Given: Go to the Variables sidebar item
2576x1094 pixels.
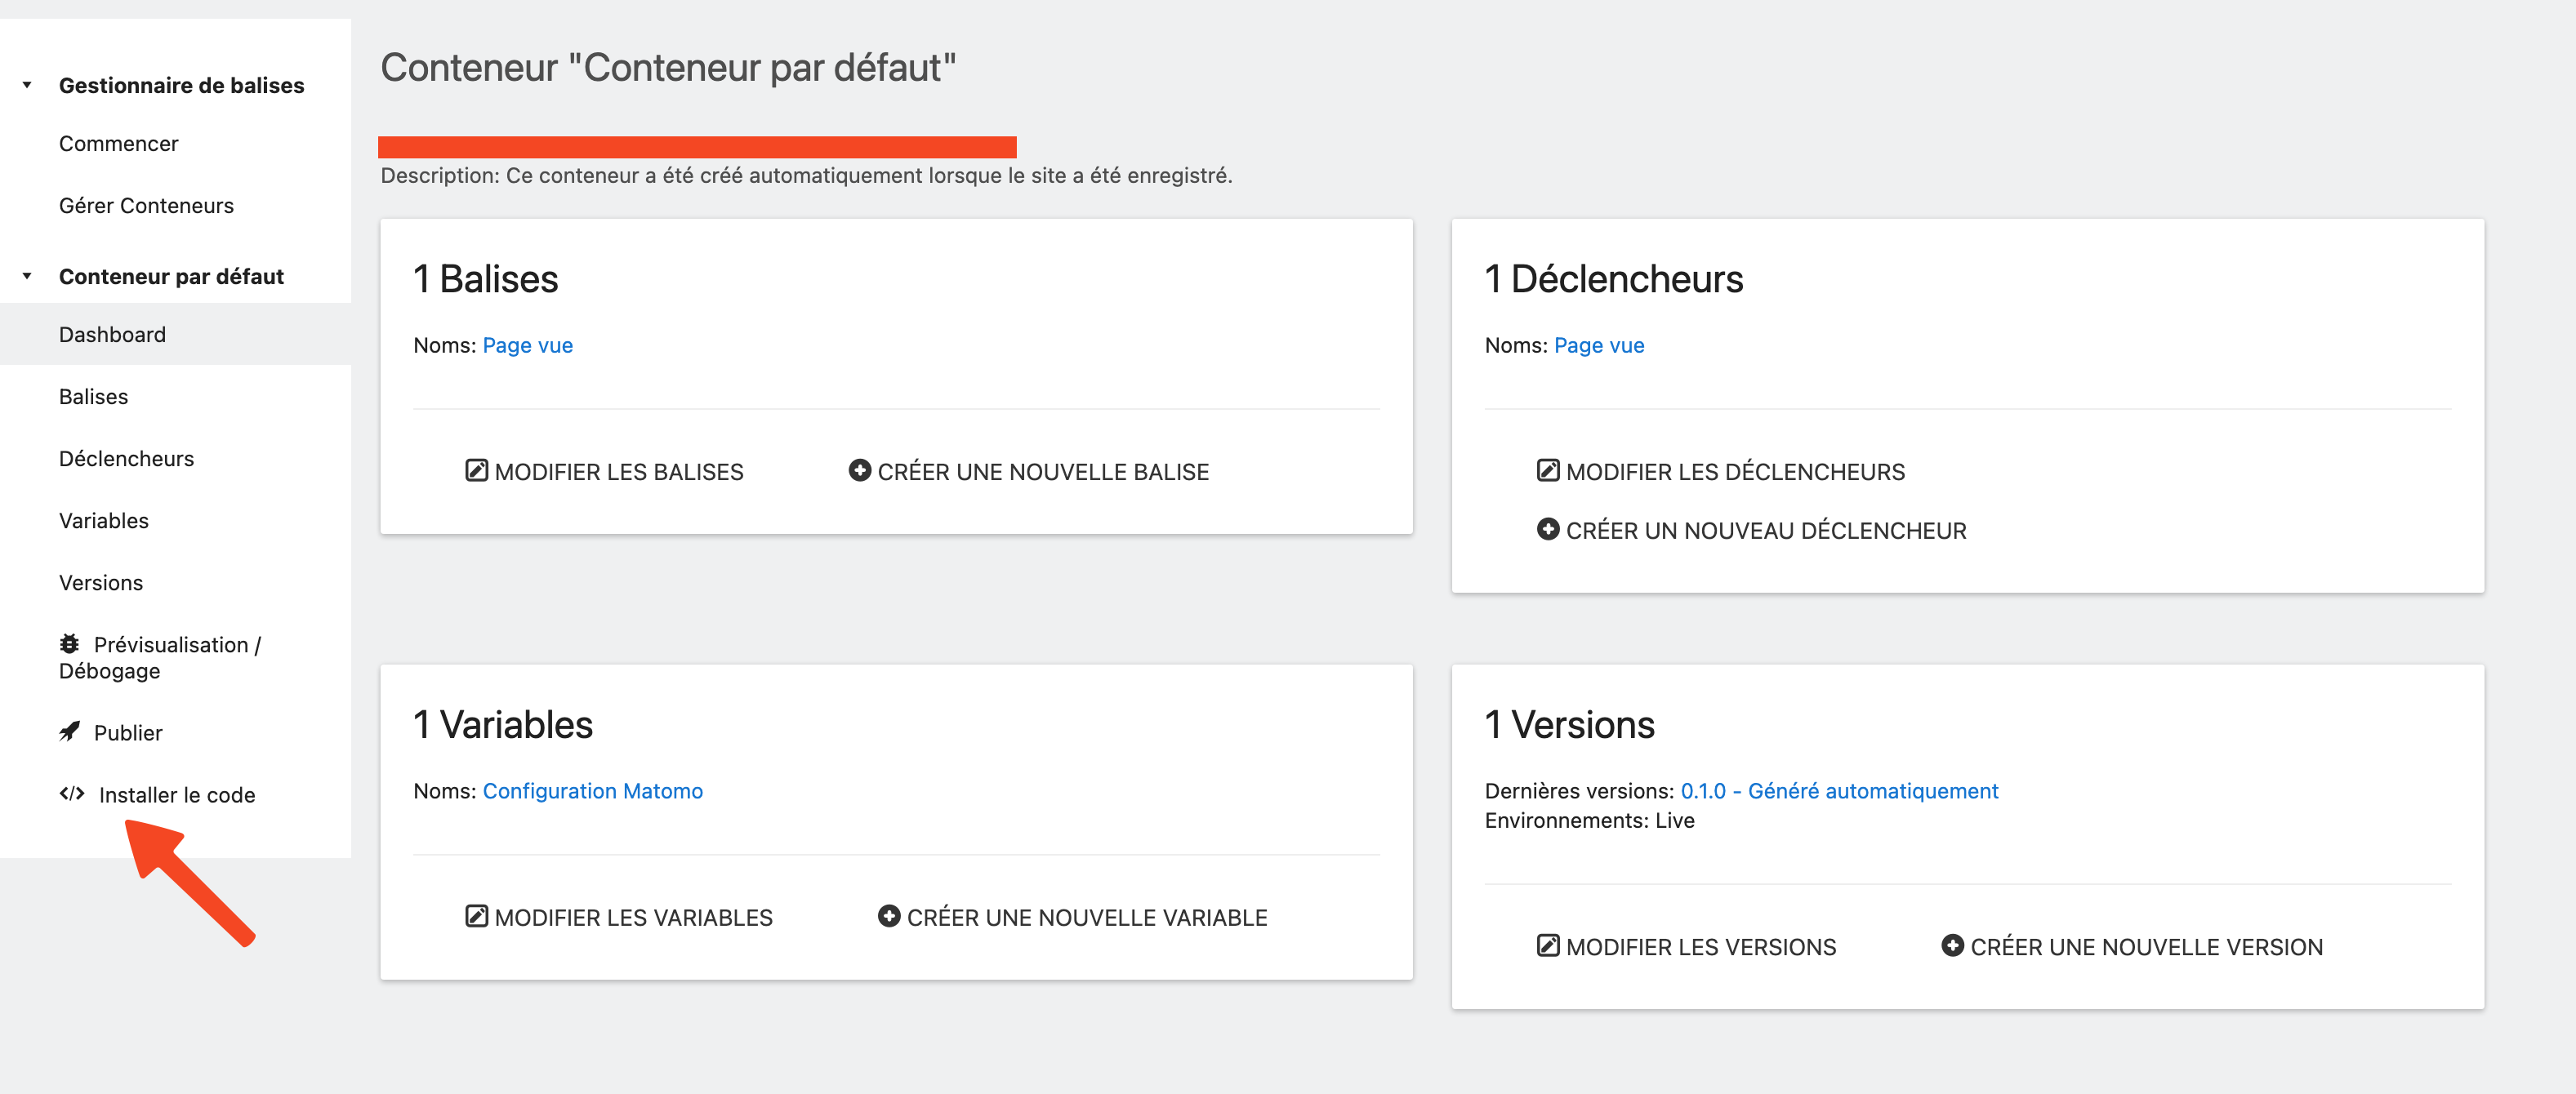Looking at the screenshot, I should tap(104, 520).
